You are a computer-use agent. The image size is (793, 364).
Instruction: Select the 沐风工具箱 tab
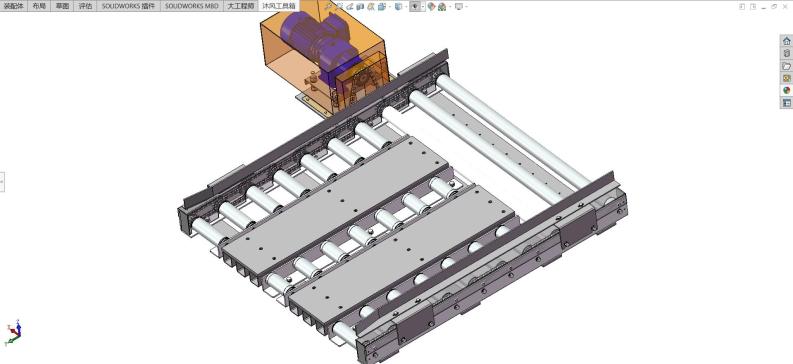(278, 7)
